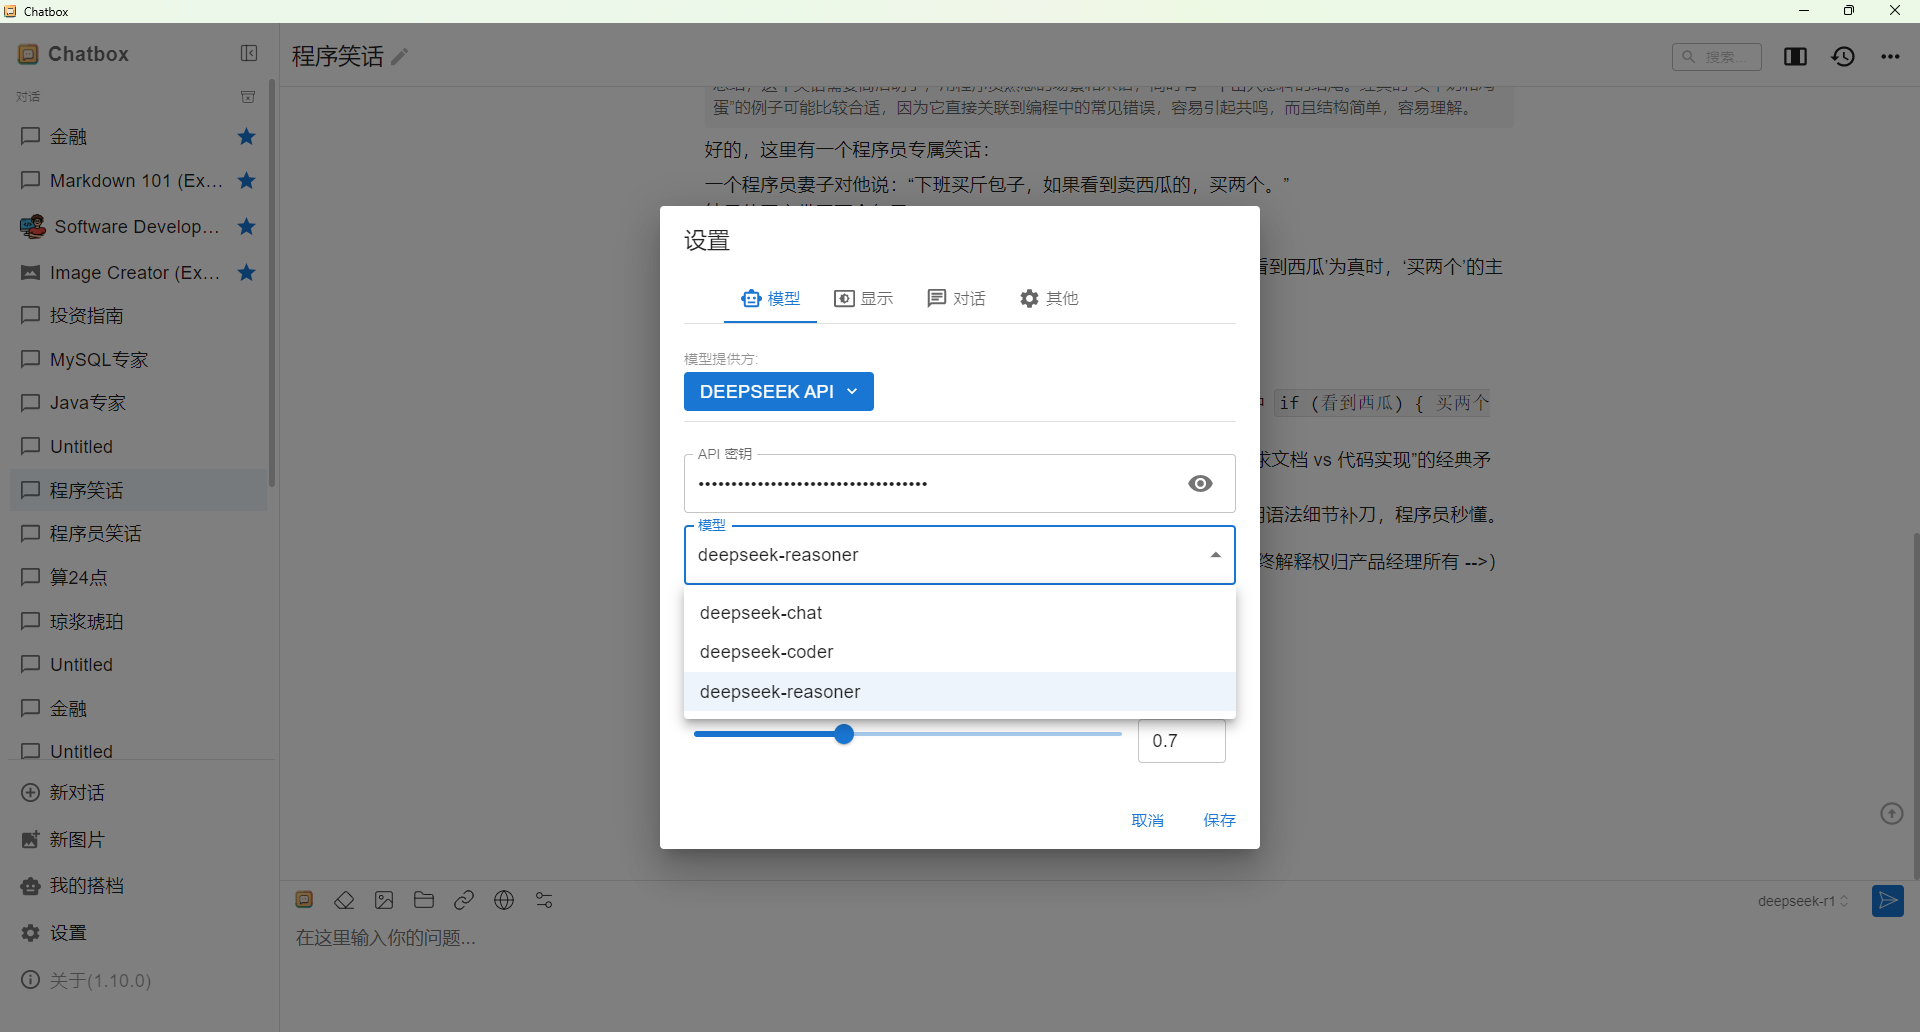Click the sidebar conversation list scrollbar
1920x1032 pixels.
point(272,283)
